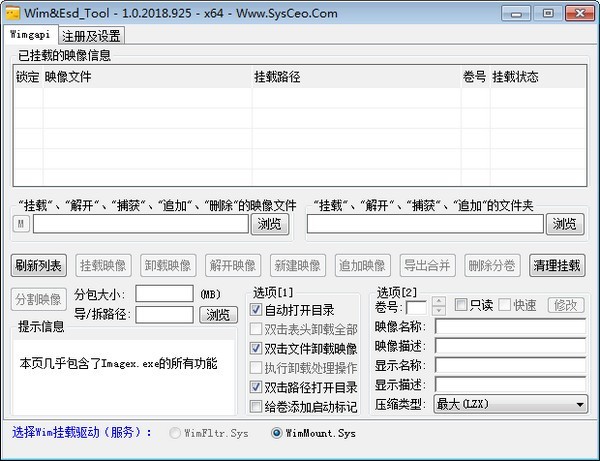
Task: Focus the 分包大小 input field
Action: click(x=164, y=293)
